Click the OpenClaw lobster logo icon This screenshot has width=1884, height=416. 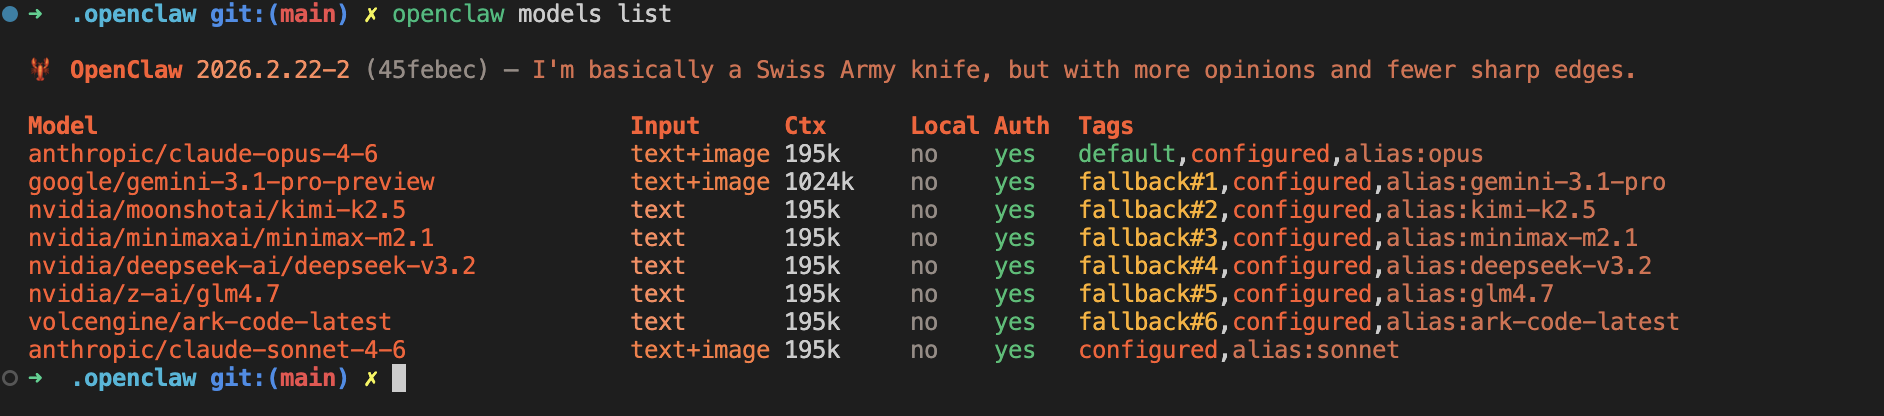pyautogui.click(x=41, y=70)
